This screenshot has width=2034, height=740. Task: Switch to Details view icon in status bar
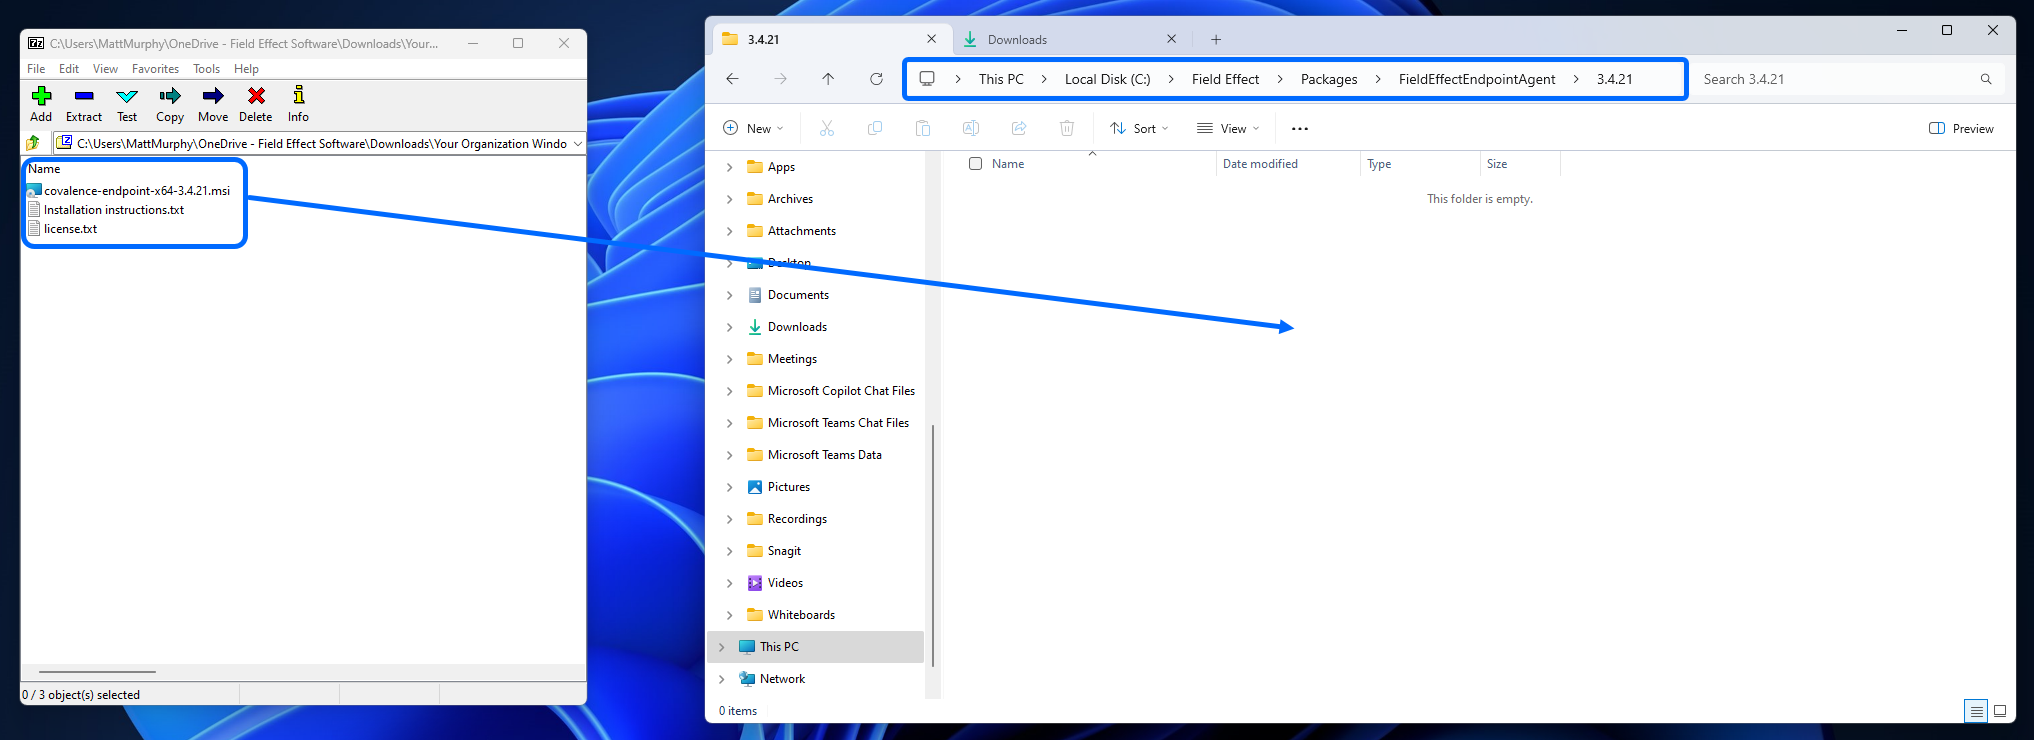[x=1976, y=711]
